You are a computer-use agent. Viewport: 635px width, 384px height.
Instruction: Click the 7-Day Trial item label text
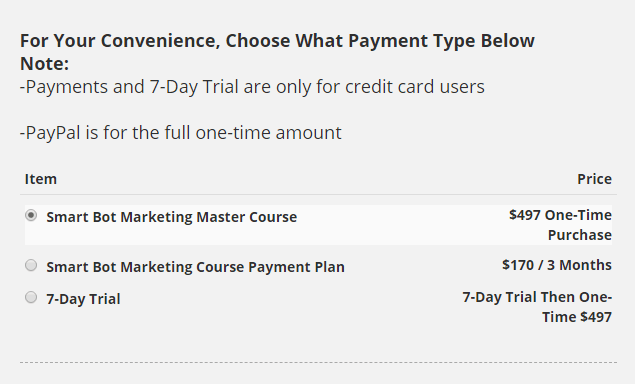83,299
